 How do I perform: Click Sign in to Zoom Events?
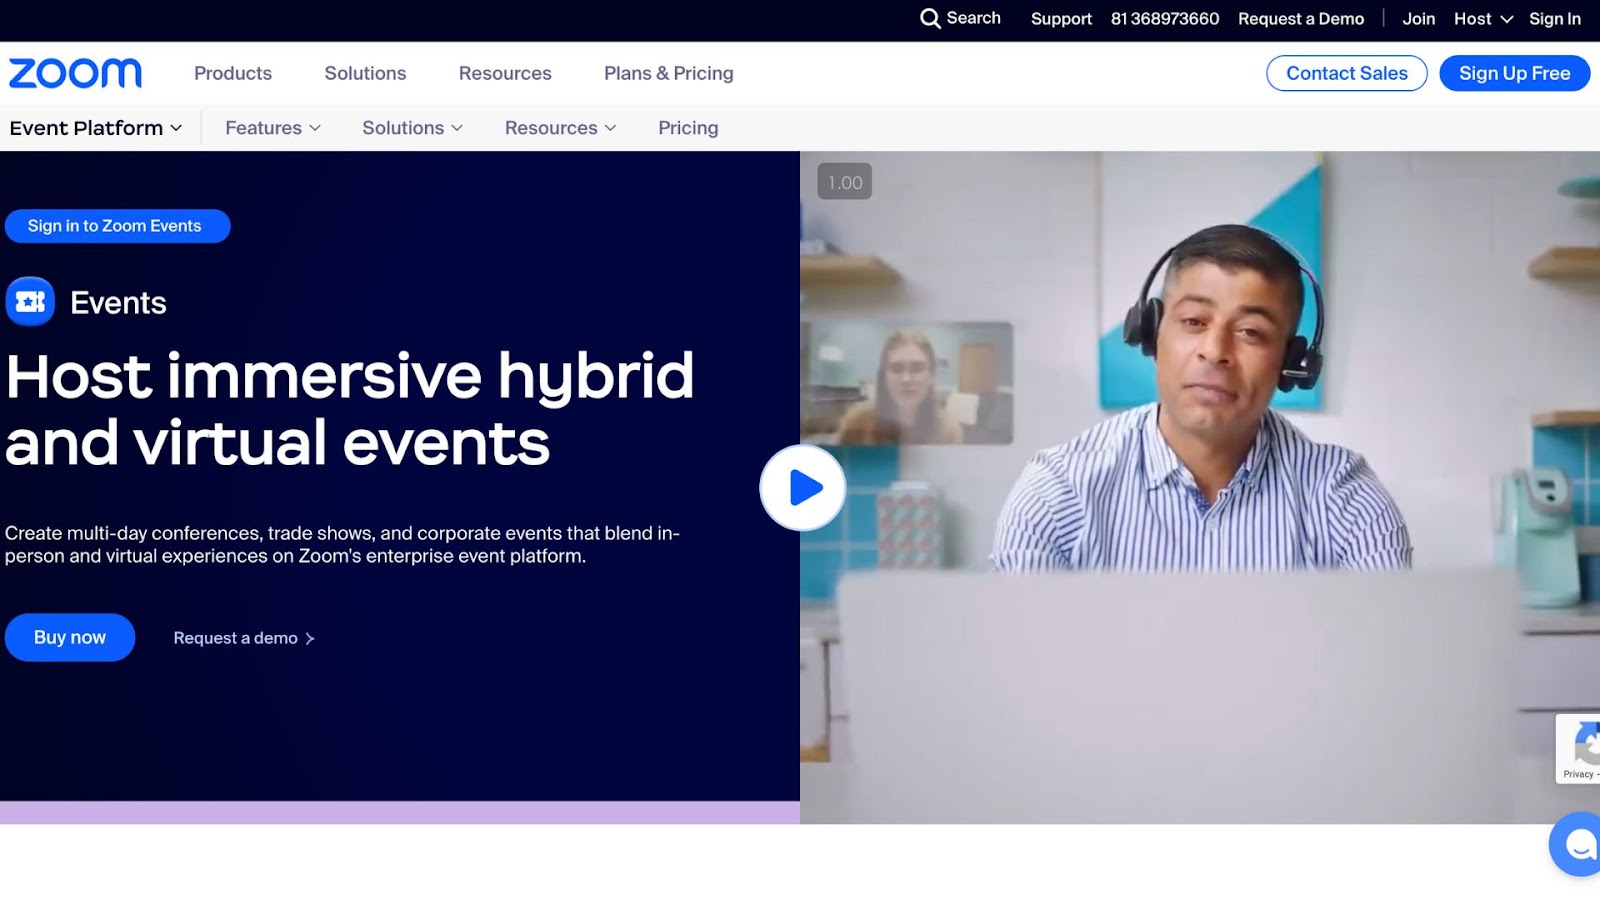(x=117, y=226)
